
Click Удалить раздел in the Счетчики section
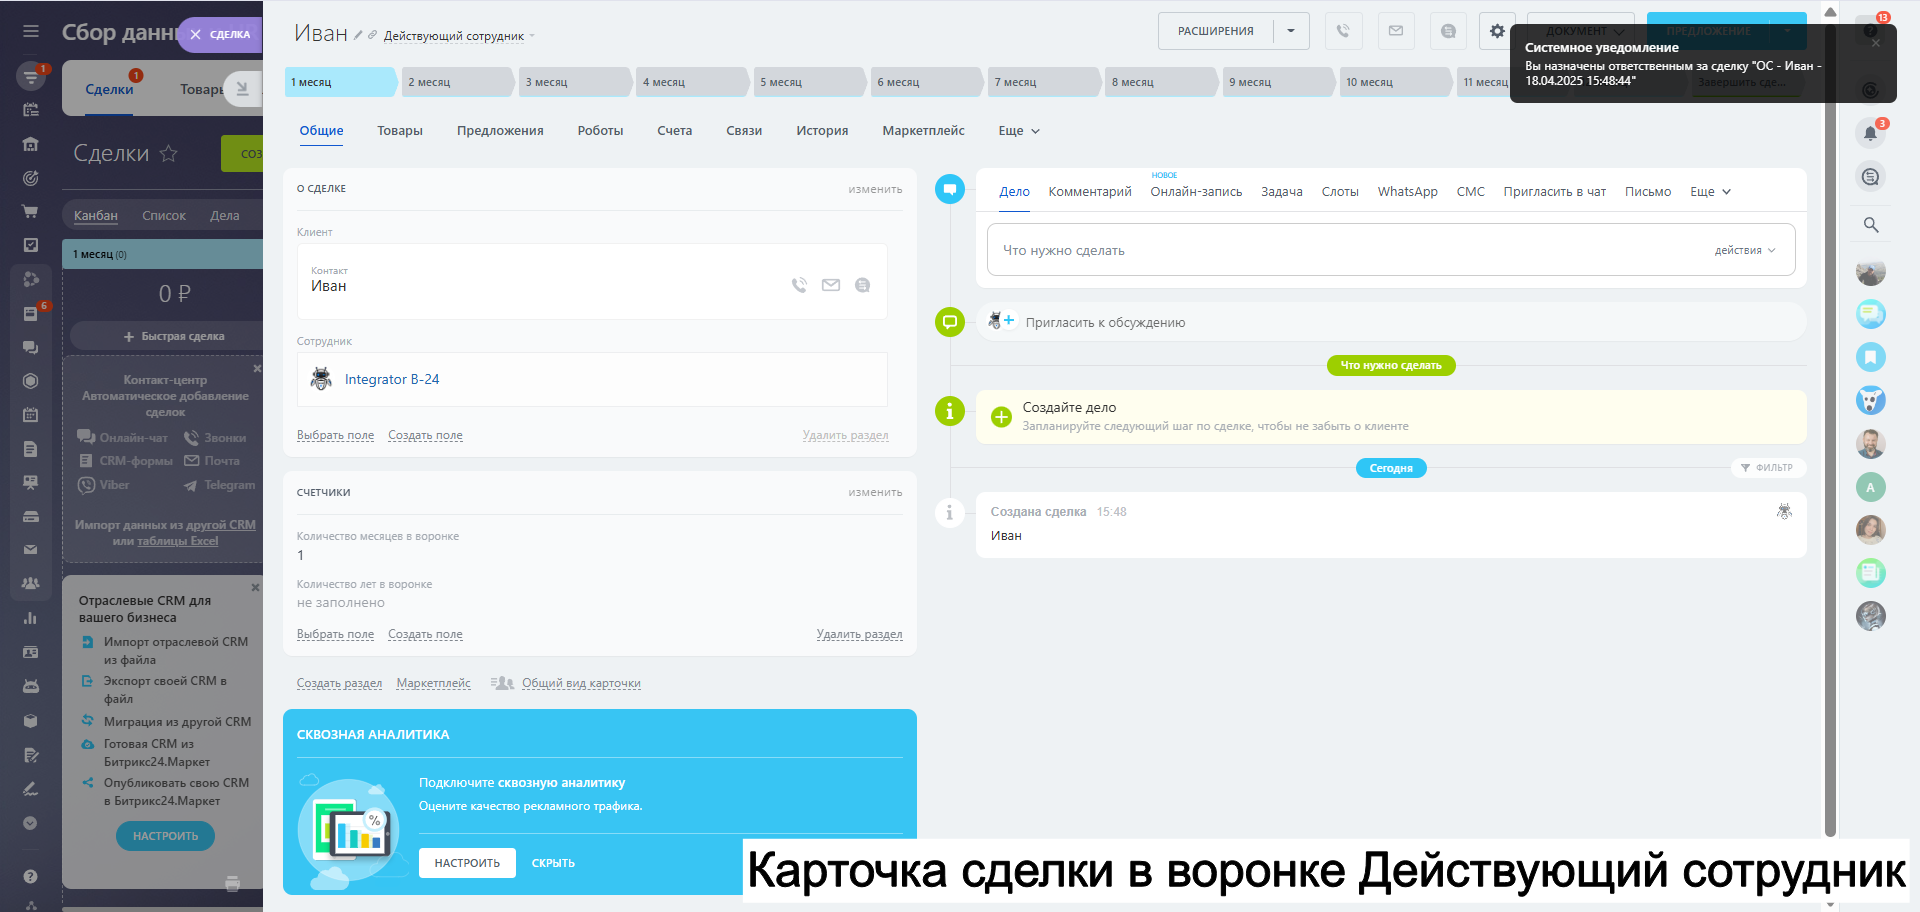[859, 634]
